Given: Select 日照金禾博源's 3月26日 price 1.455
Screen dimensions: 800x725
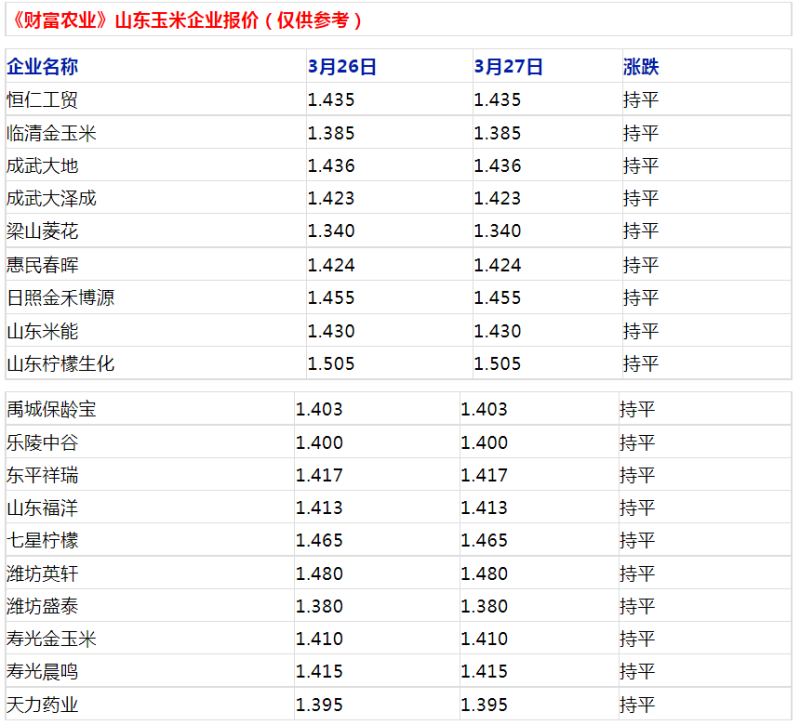Looking at the screenshot, I should (x=331, y=297).
